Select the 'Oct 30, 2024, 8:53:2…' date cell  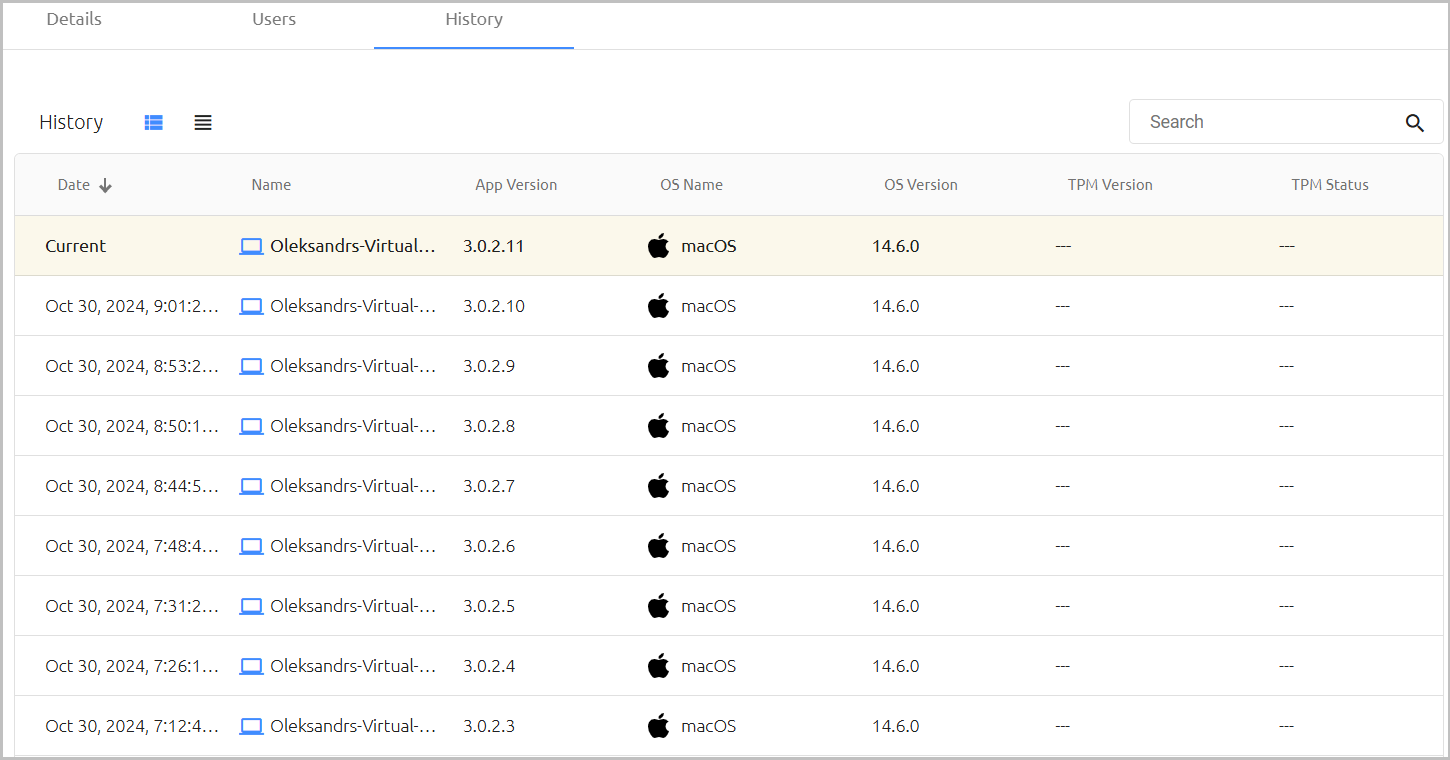pyautogui.click(x=132, y=366)
